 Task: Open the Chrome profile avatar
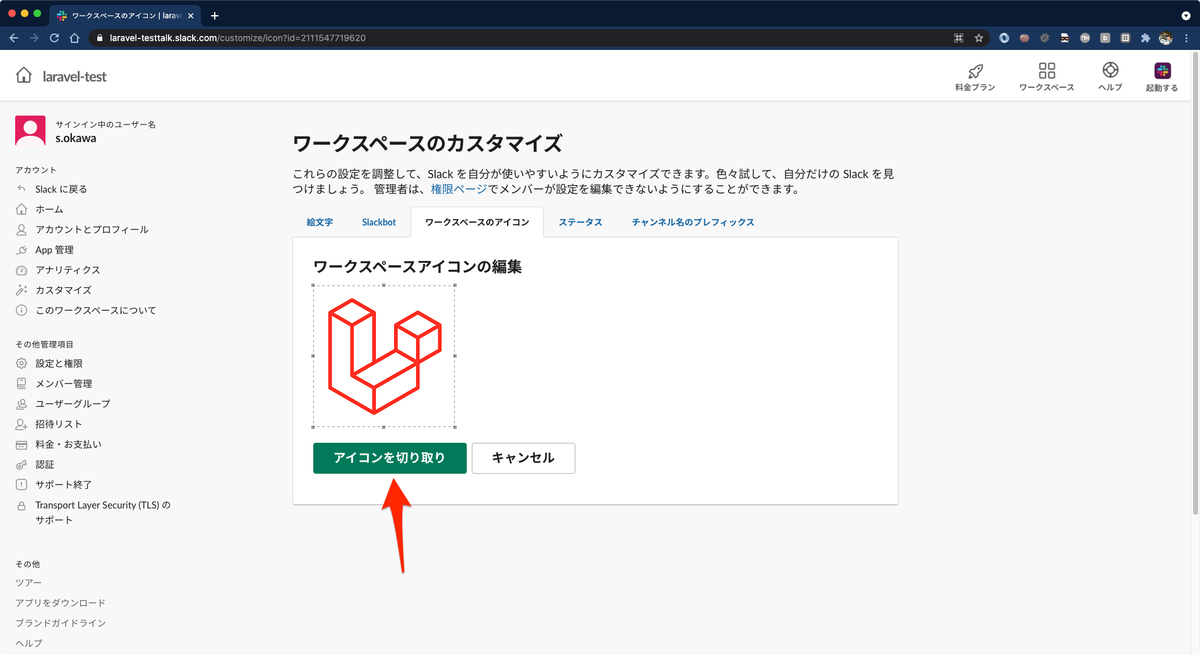[1166, 38]
